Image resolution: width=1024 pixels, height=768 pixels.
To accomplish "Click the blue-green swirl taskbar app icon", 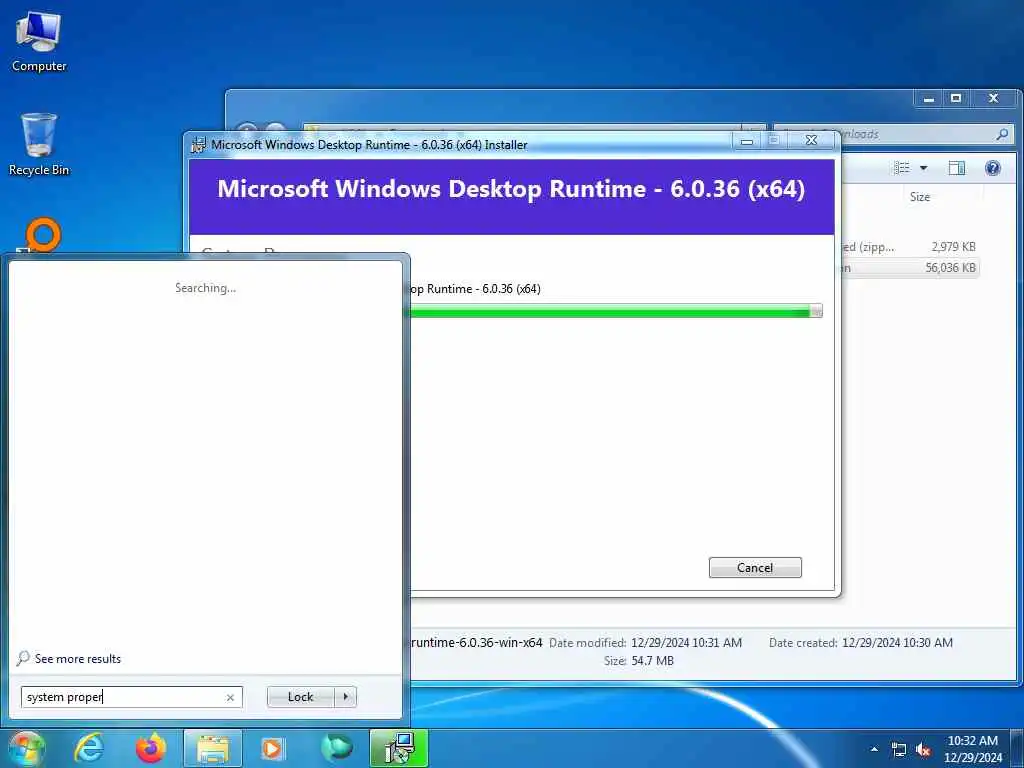I will (336, 748).
